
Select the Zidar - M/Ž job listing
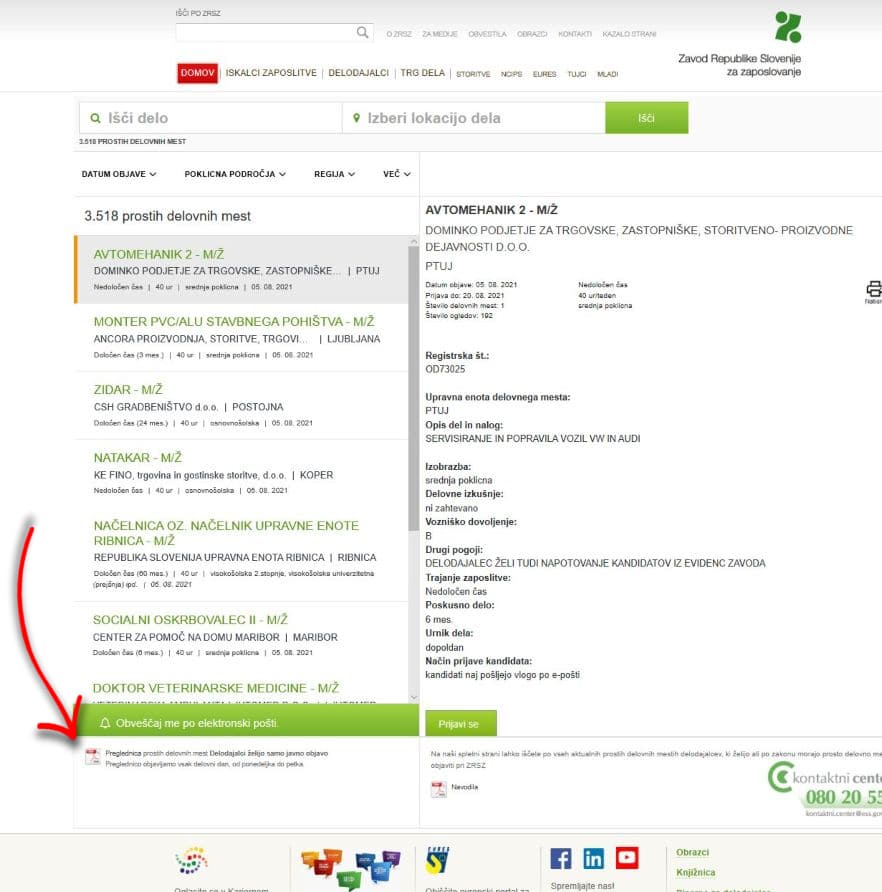128,389
